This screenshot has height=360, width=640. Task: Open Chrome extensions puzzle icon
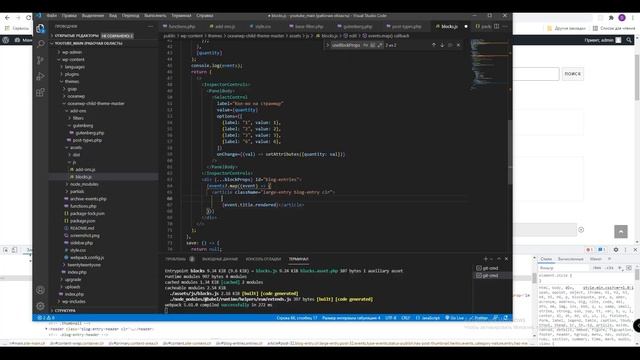pyautogui.click(x=611, y=18)
